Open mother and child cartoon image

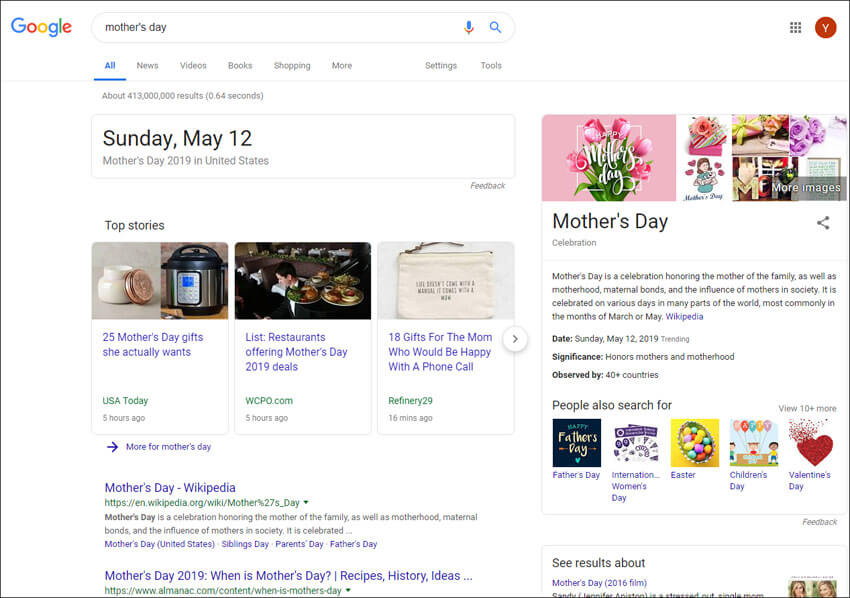(x=704, y=179)
